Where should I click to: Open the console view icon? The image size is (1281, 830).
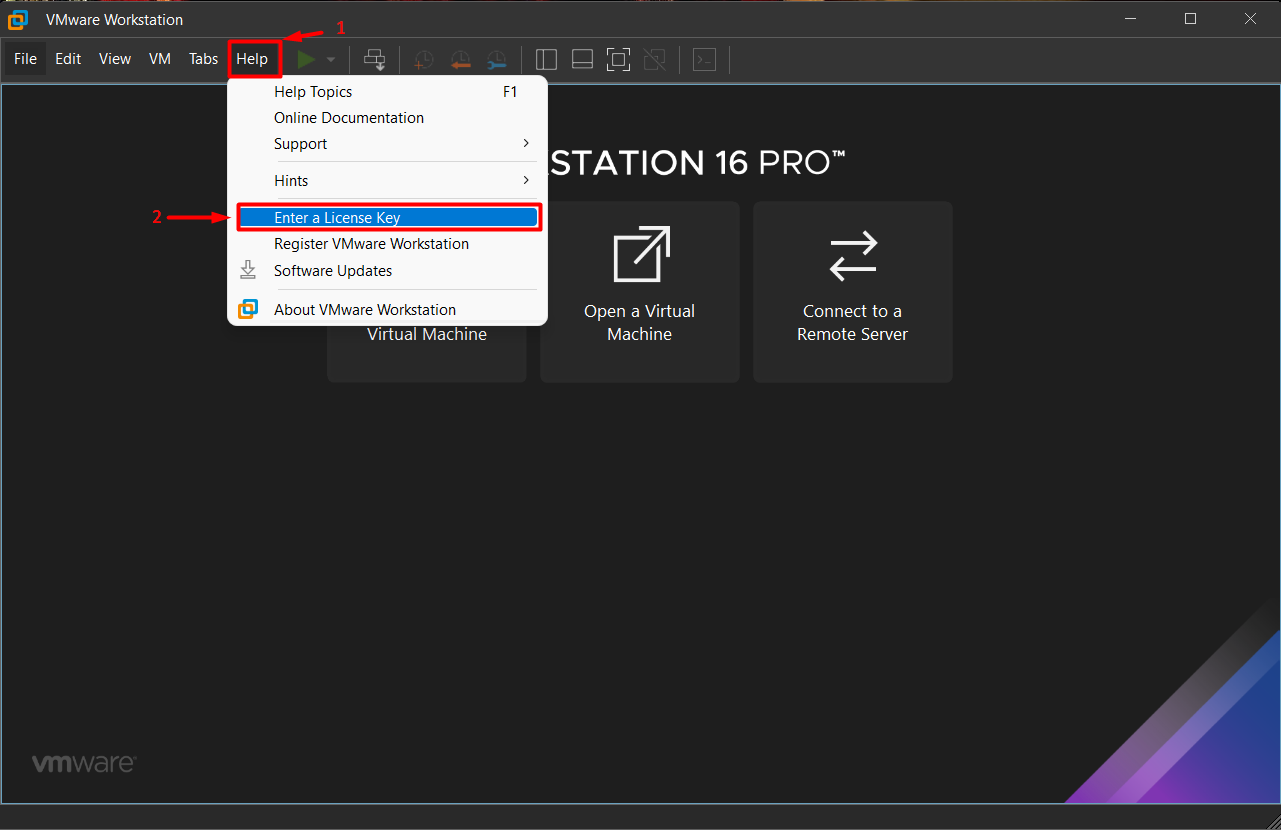[x=705, y=60]
